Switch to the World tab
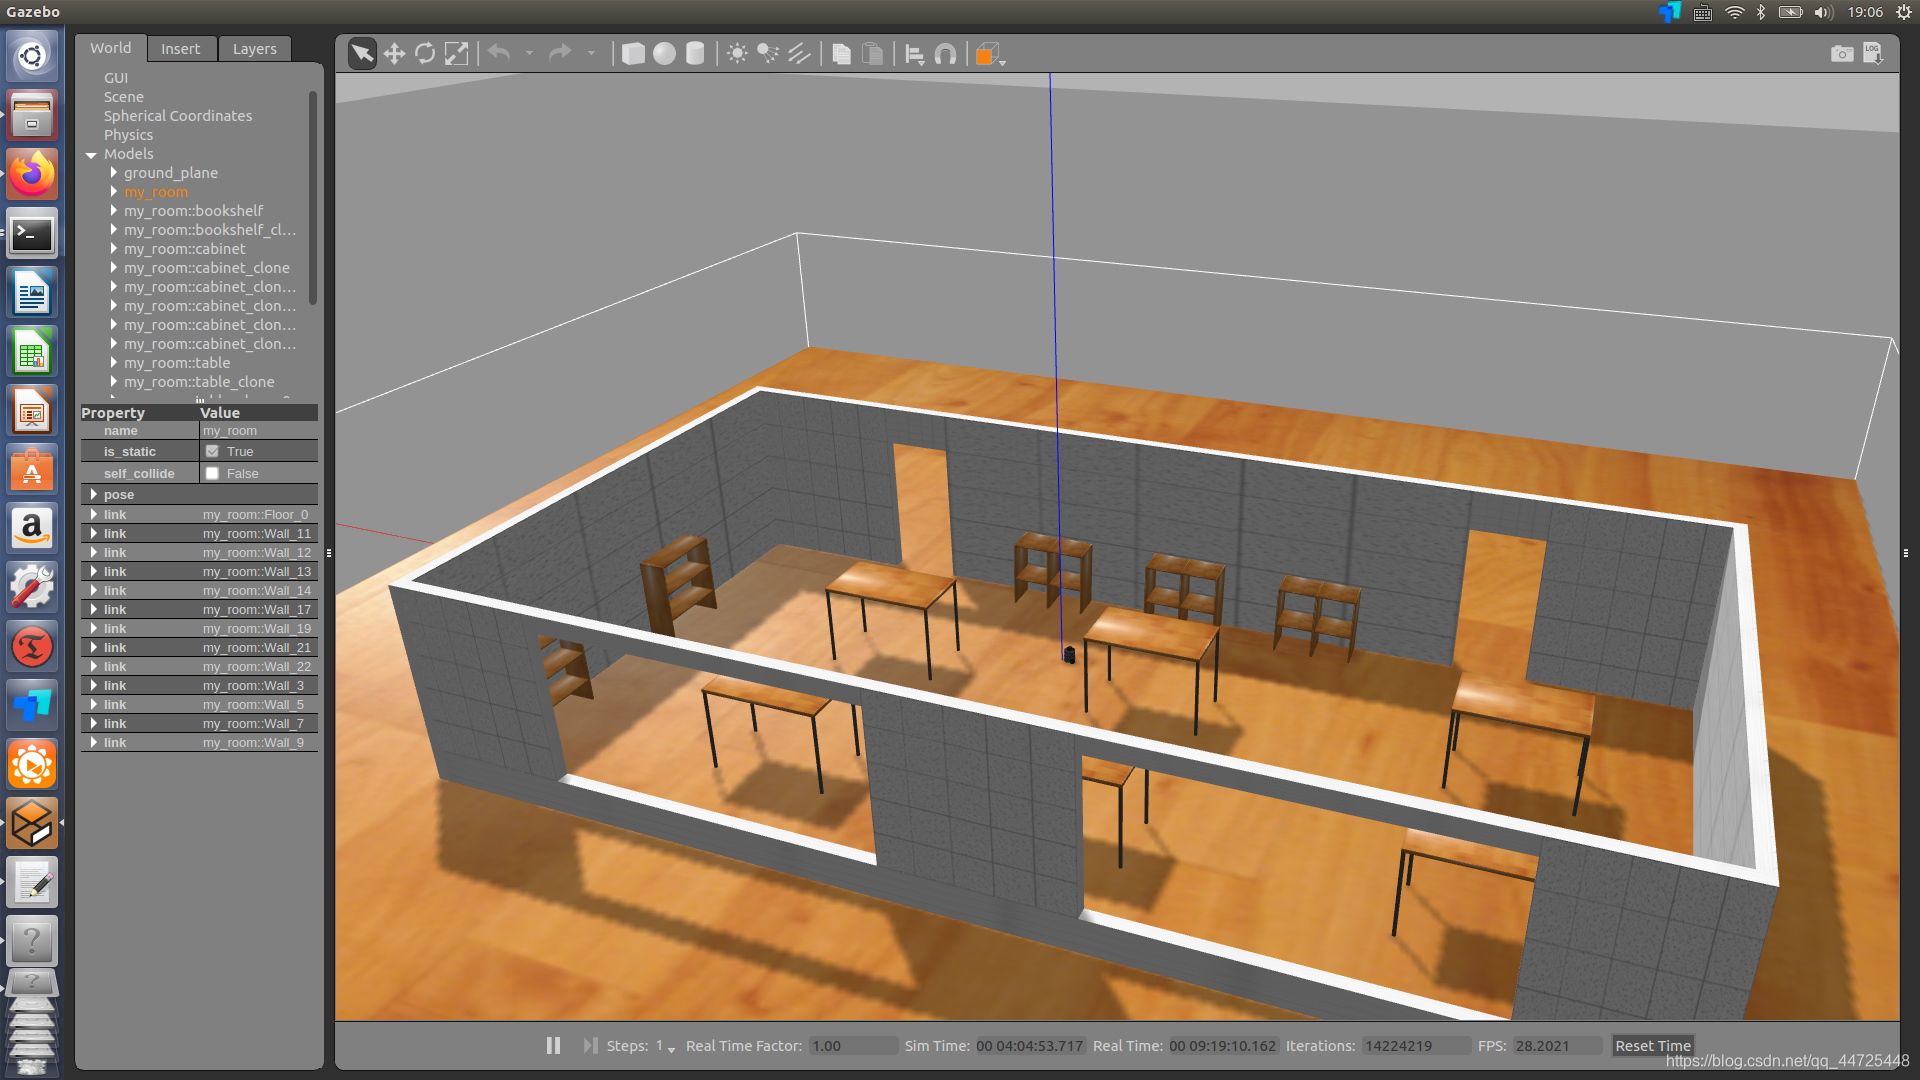Image resolution: width=1920 pixels, height=1080 pixels. click(110, 48)
